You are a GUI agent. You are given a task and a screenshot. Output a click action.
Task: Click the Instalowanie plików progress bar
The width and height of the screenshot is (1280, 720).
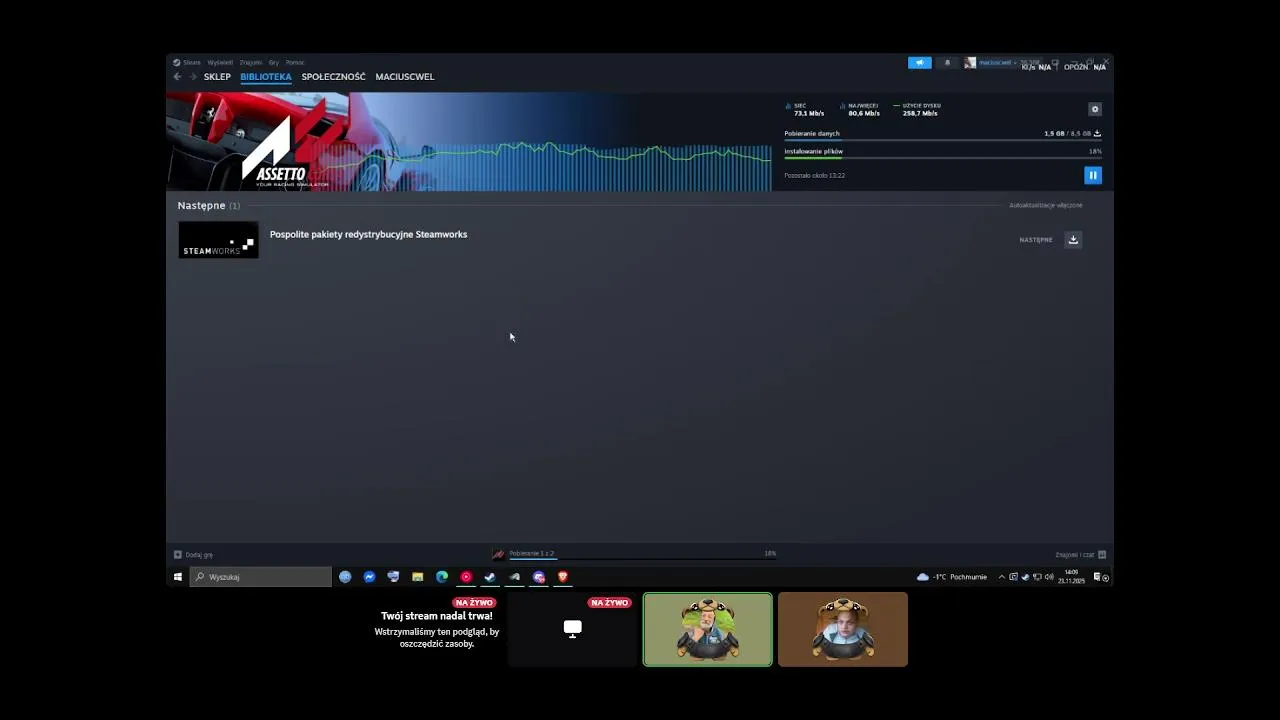(x=943, y=158)
